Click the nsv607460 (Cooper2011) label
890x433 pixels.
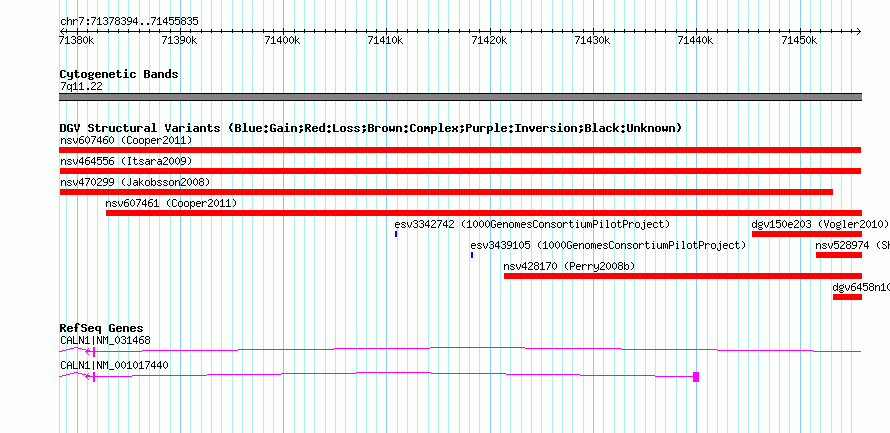pos(126,140)
